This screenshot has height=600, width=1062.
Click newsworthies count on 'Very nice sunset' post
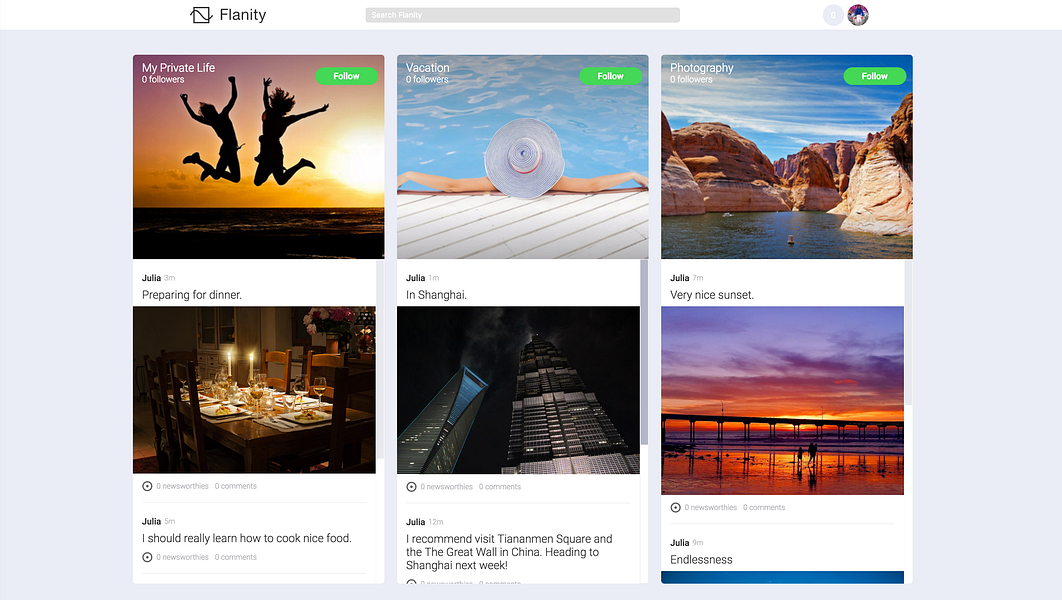tap(710, 507)
